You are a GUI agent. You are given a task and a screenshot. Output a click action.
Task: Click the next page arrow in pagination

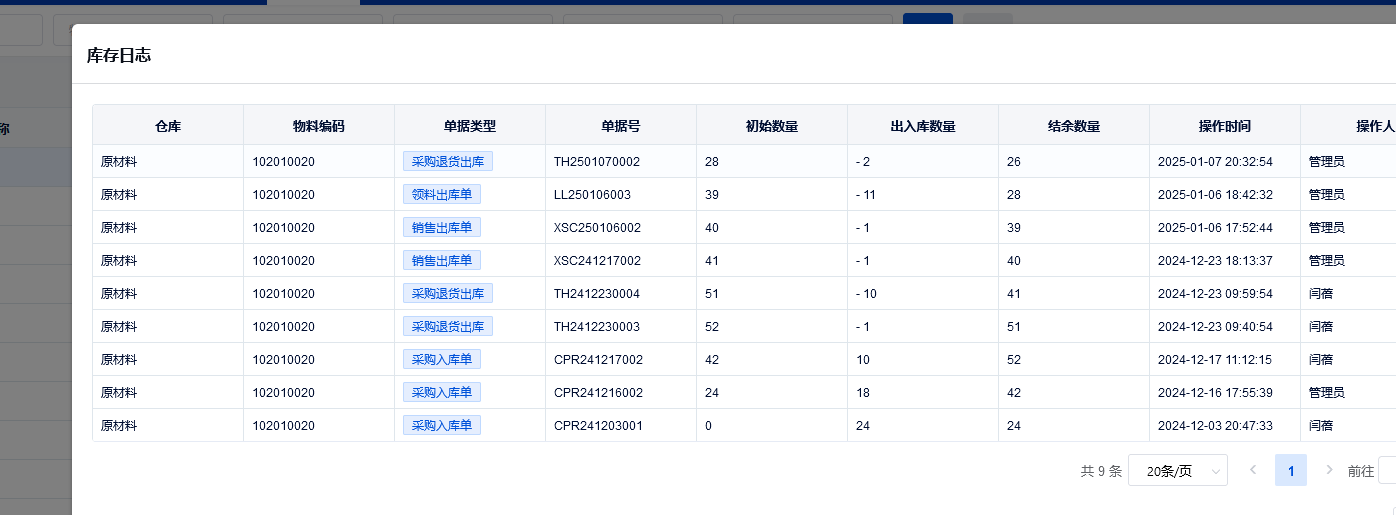(x=1329, y=470)
